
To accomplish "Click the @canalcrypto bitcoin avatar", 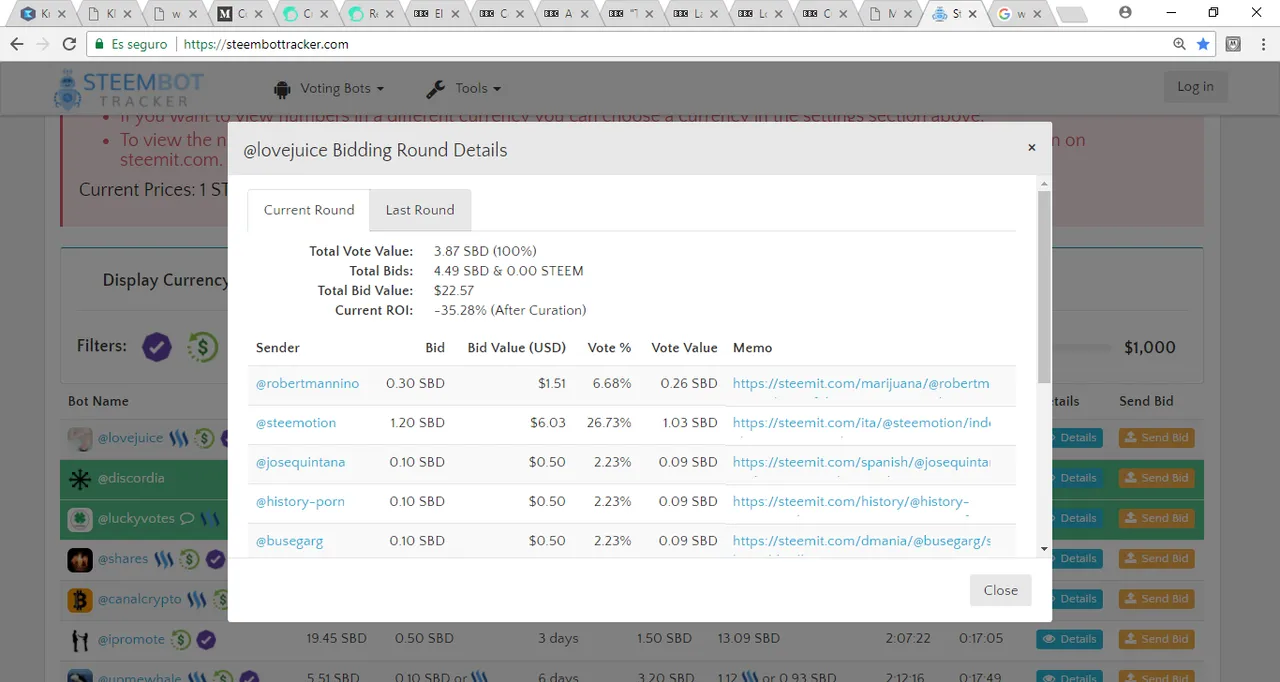I will point(80,599).
